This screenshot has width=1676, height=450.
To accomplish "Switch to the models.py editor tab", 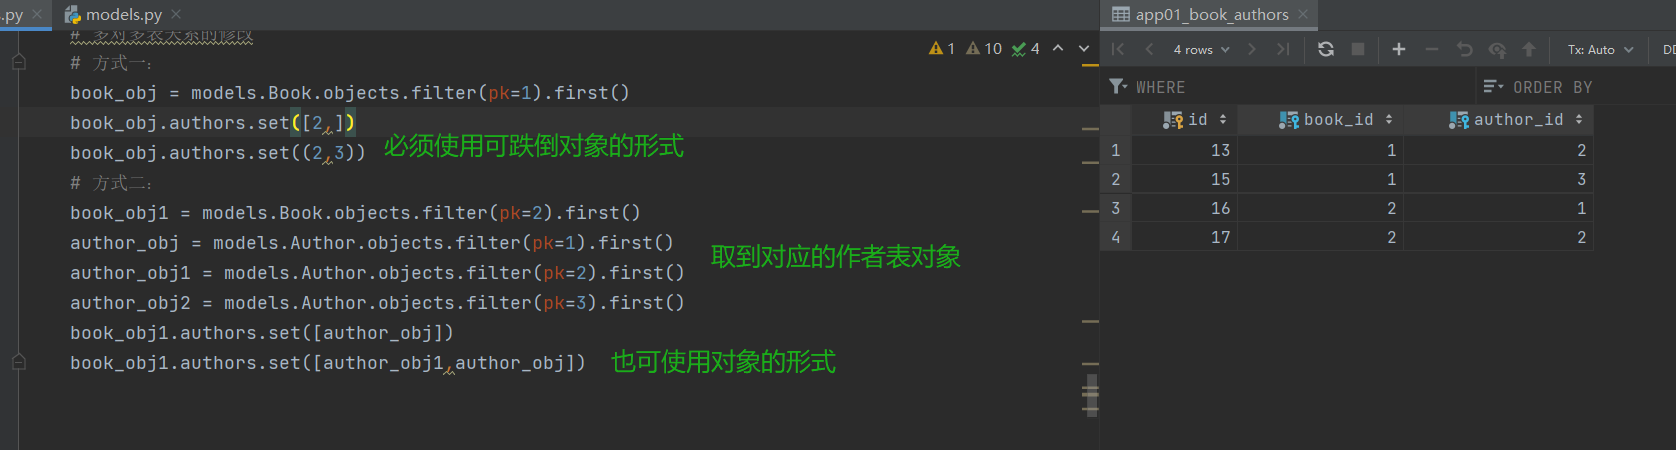I will coord(123,15).
